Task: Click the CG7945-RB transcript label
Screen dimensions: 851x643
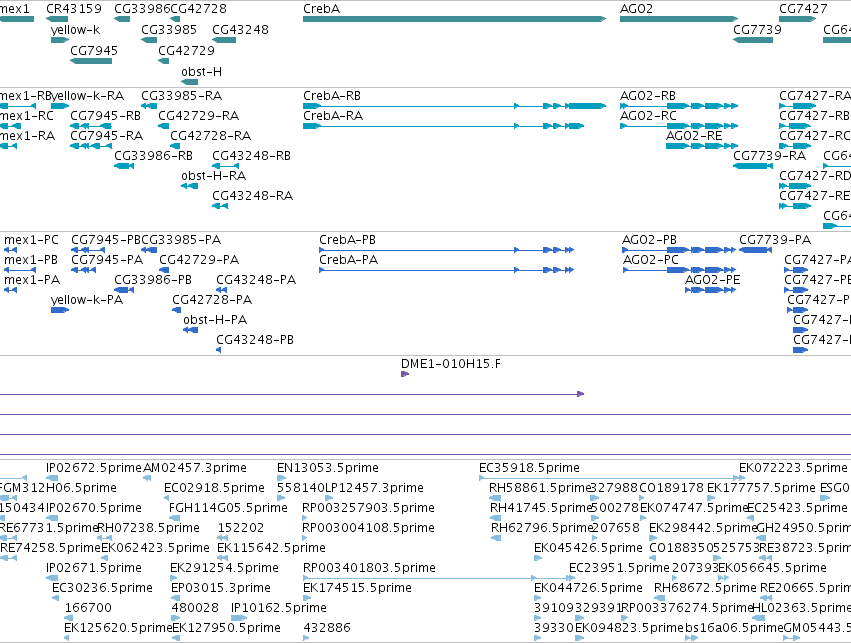Action: (x=105, y=116)
